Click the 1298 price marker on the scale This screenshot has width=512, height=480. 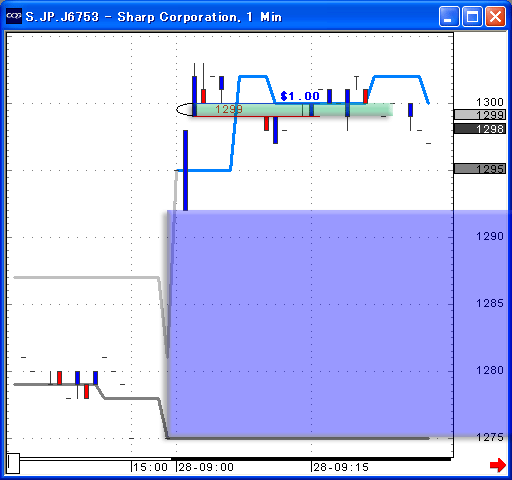point(480,129)
